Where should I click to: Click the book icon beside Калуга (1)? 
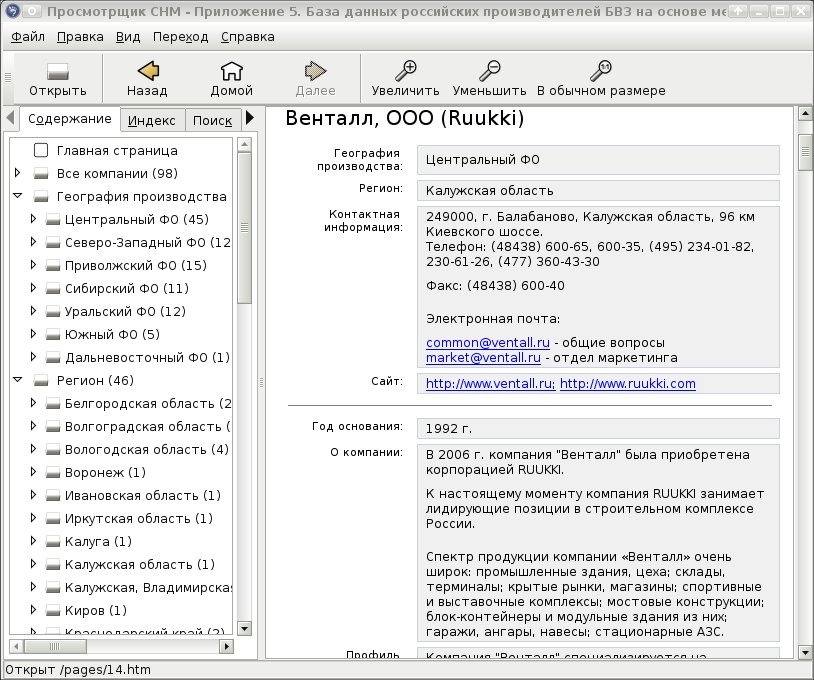coord(52,541)
